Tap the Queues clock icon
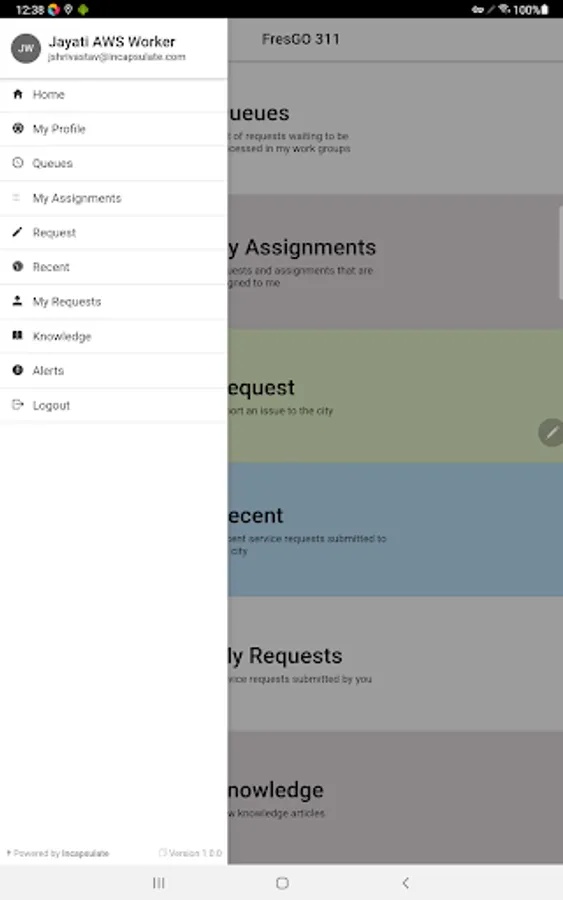Screen dimensions: 563x900 (18, 163)
